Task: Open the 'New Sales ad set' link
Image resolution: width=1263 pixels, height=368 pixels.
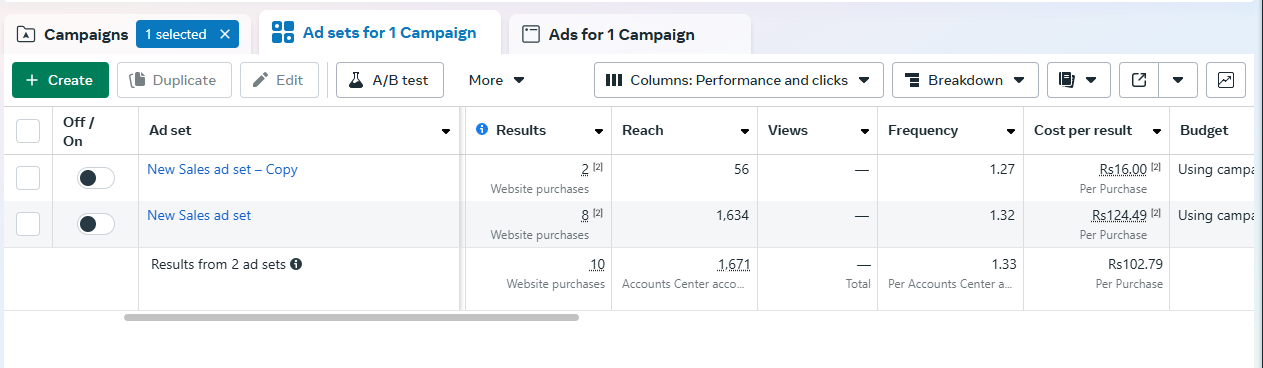Action: 199,215
